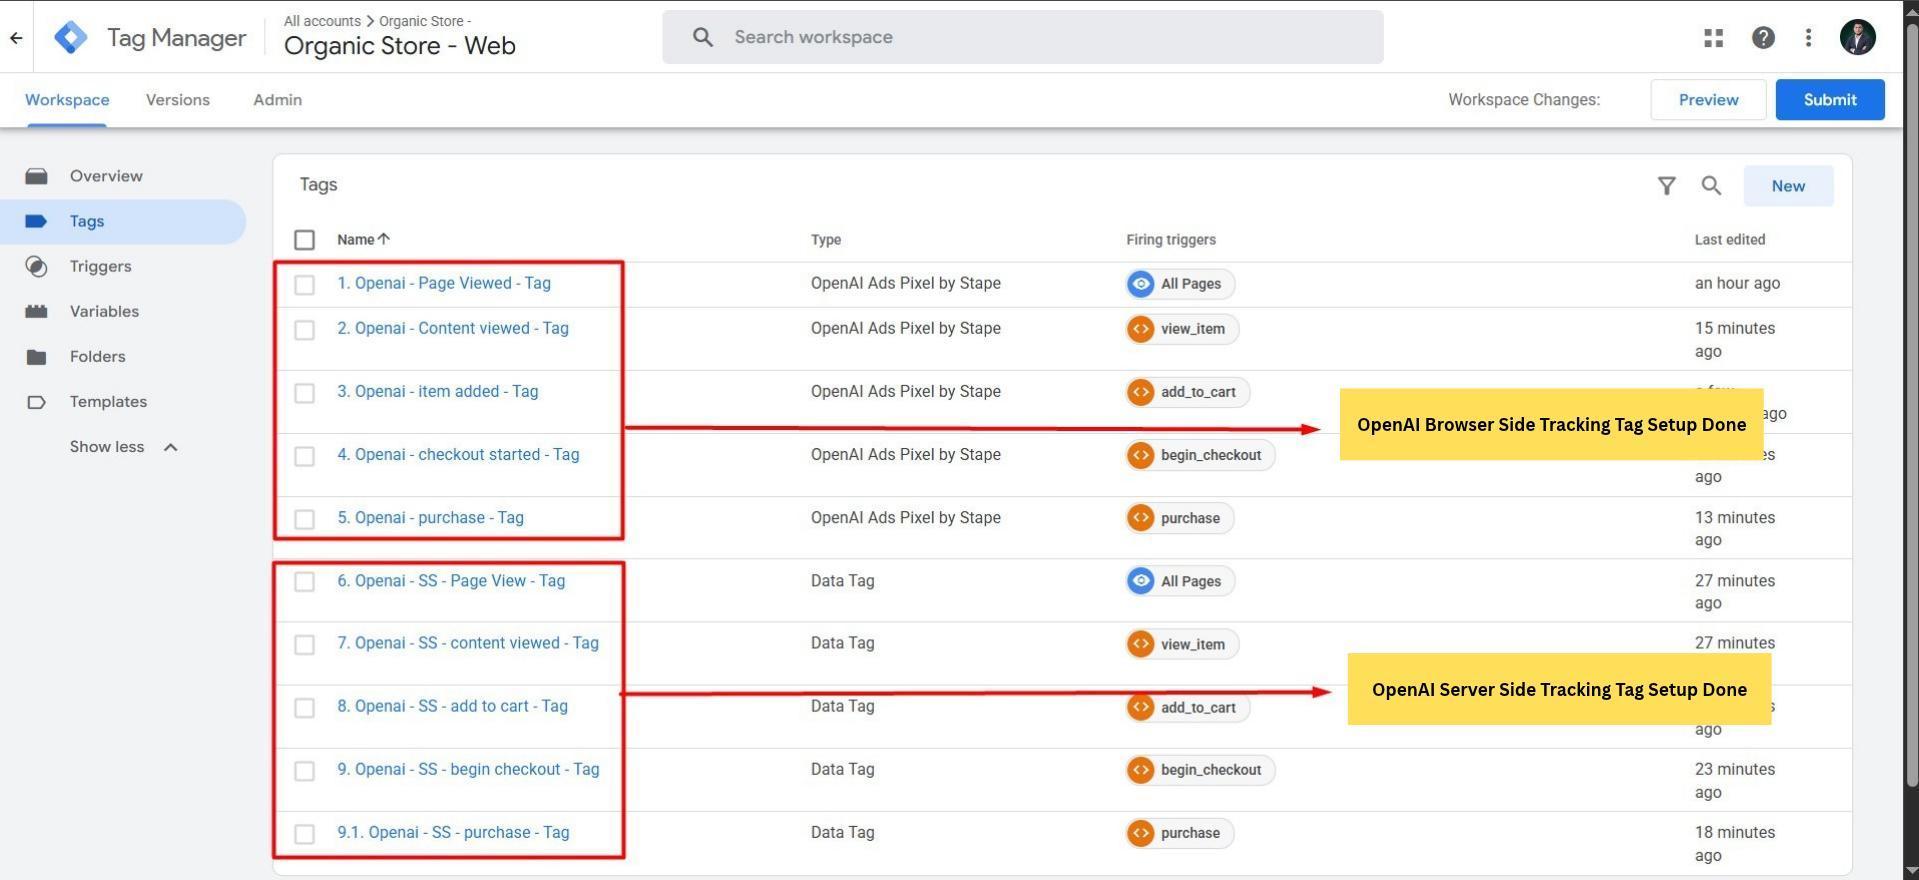Check the box for 7. Openai - SS - content viewed
The image size is (1919, 880).
[x=305, y=645]
